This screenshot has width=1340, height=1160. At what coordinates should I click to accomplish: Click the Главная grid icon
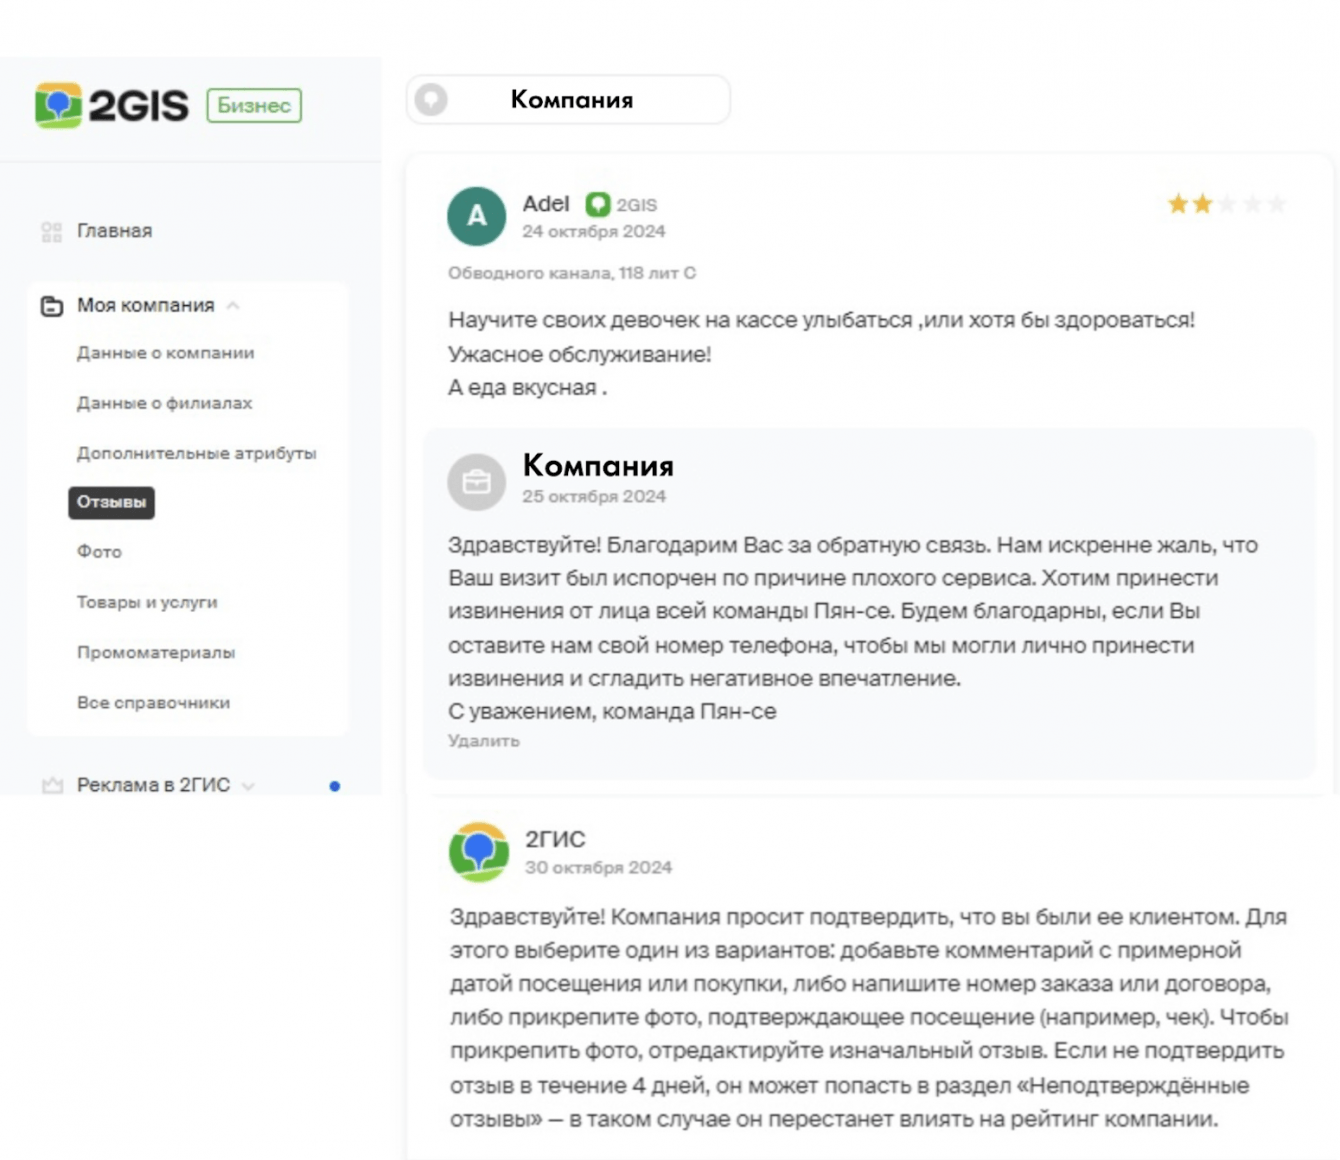52,232
